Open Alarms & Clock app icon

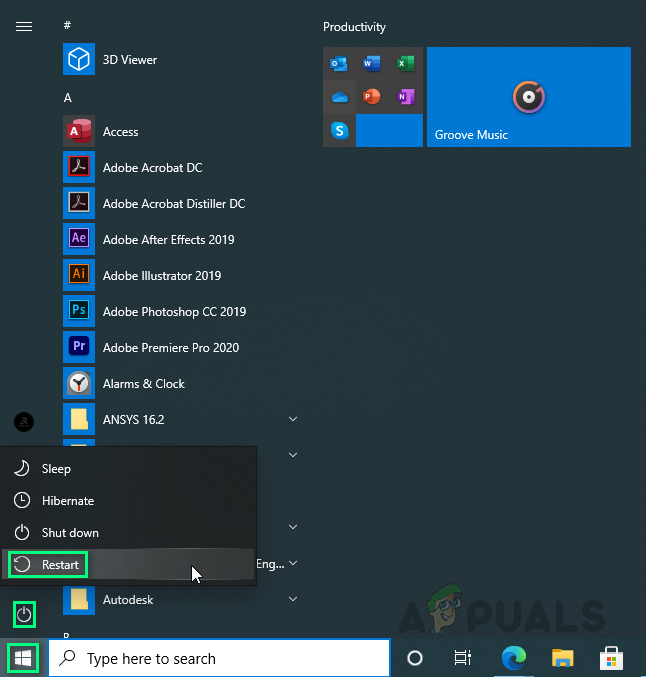point(79,383)
